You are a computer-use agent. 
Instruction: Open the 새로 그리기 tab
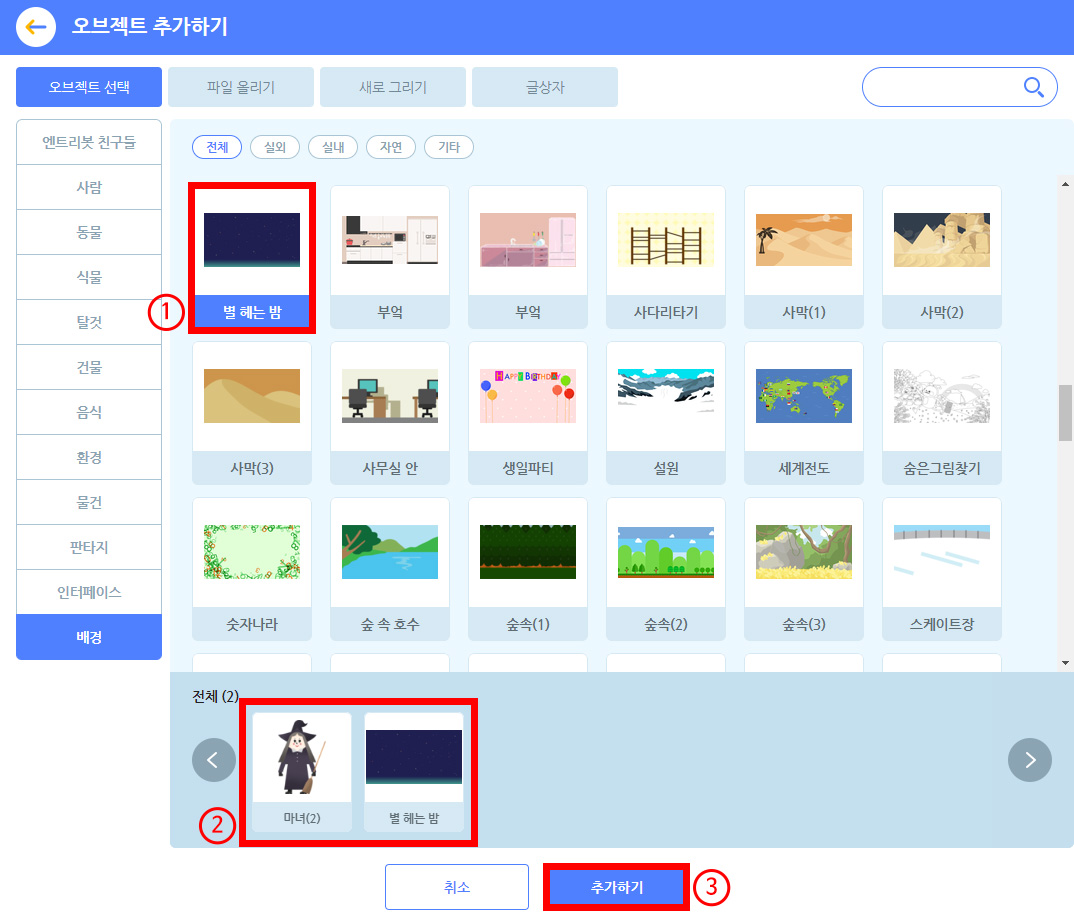click(393, 87)
